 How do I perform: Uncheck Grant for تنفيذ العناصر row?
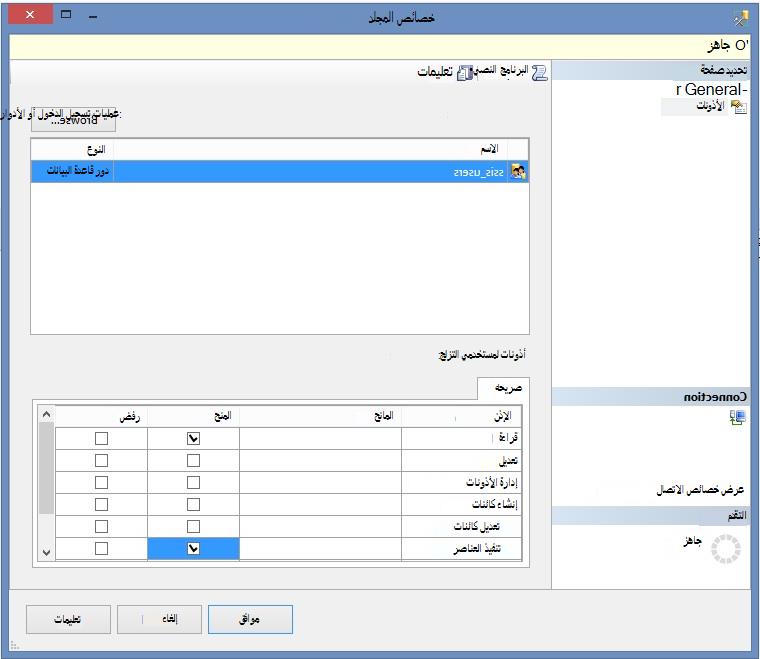(x=193, y=549)
